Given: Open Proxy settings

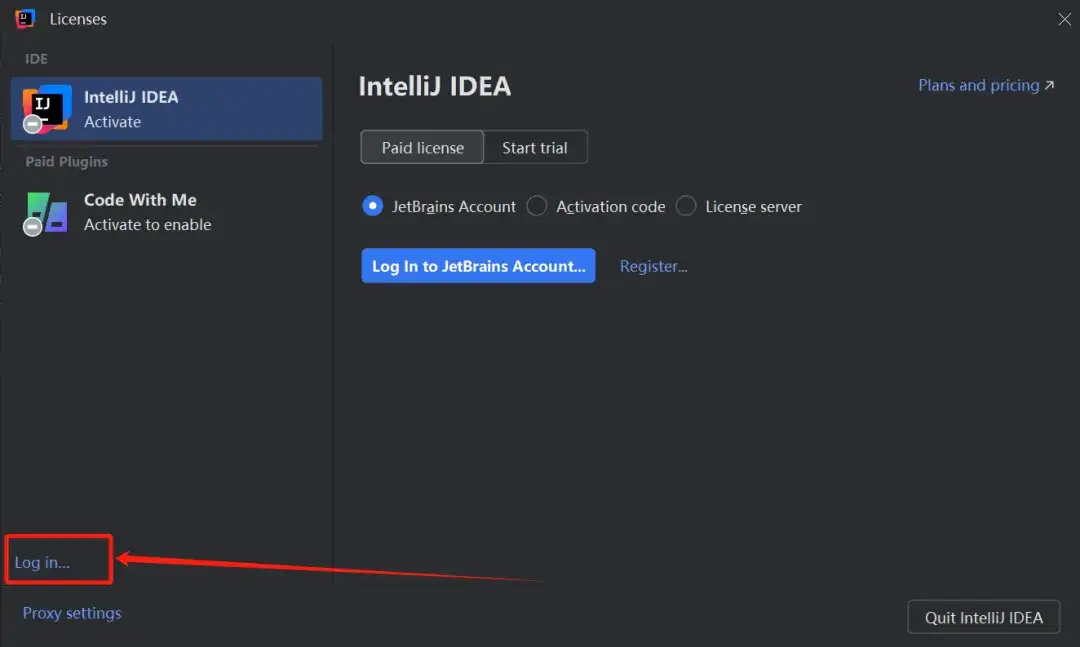Looking at the screenshot, I should (x=72, y=613).
